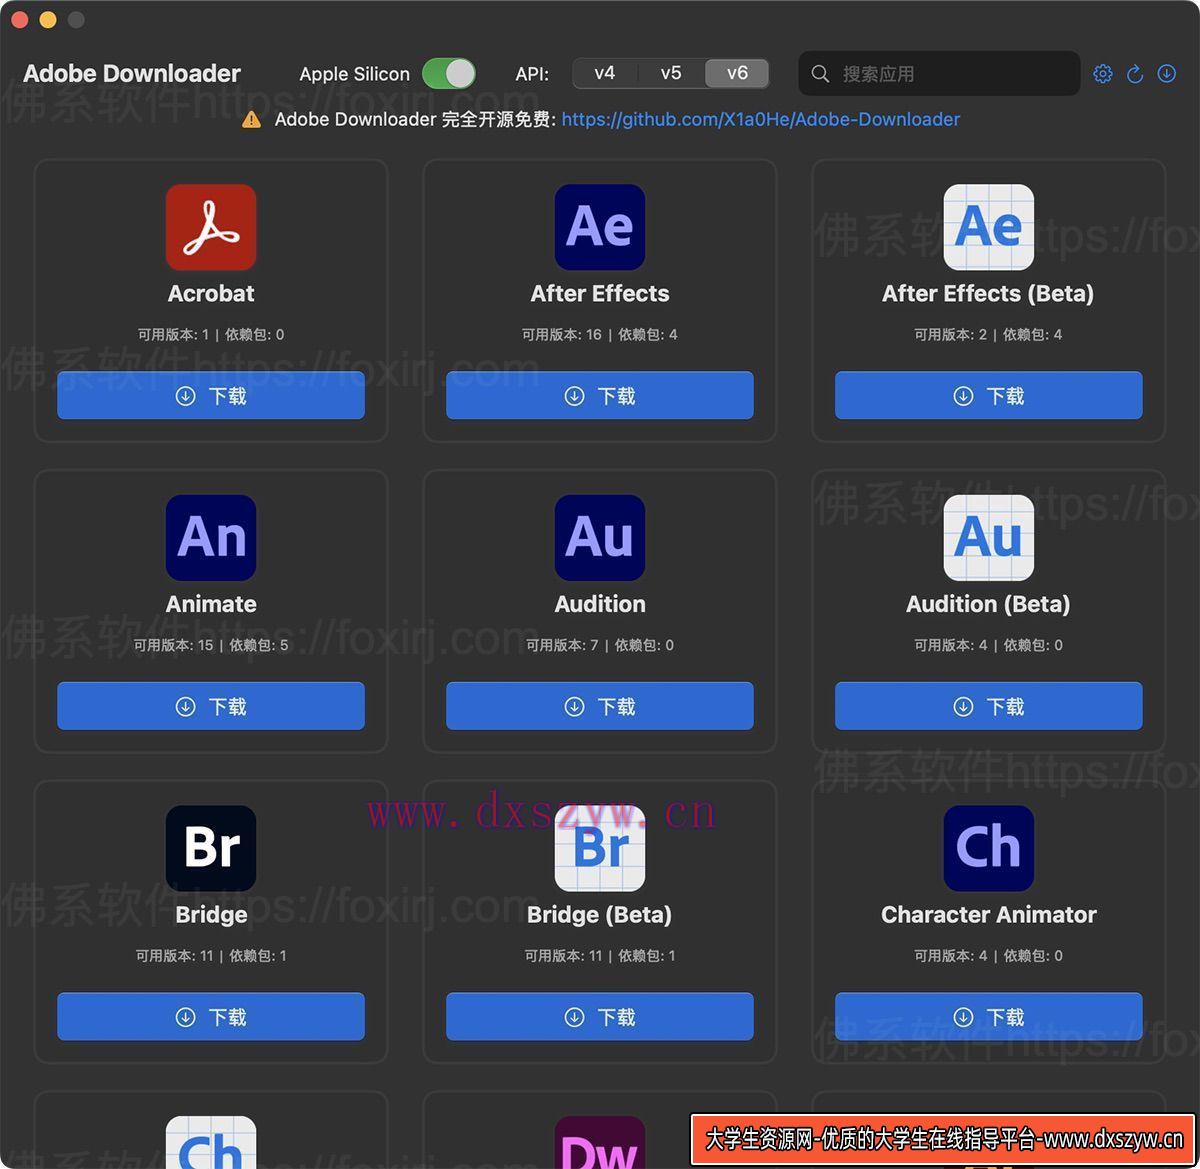This screenshot has width=1200, height=1169.
Task: Click the search magnifier icon
Action: pos(820,74)
